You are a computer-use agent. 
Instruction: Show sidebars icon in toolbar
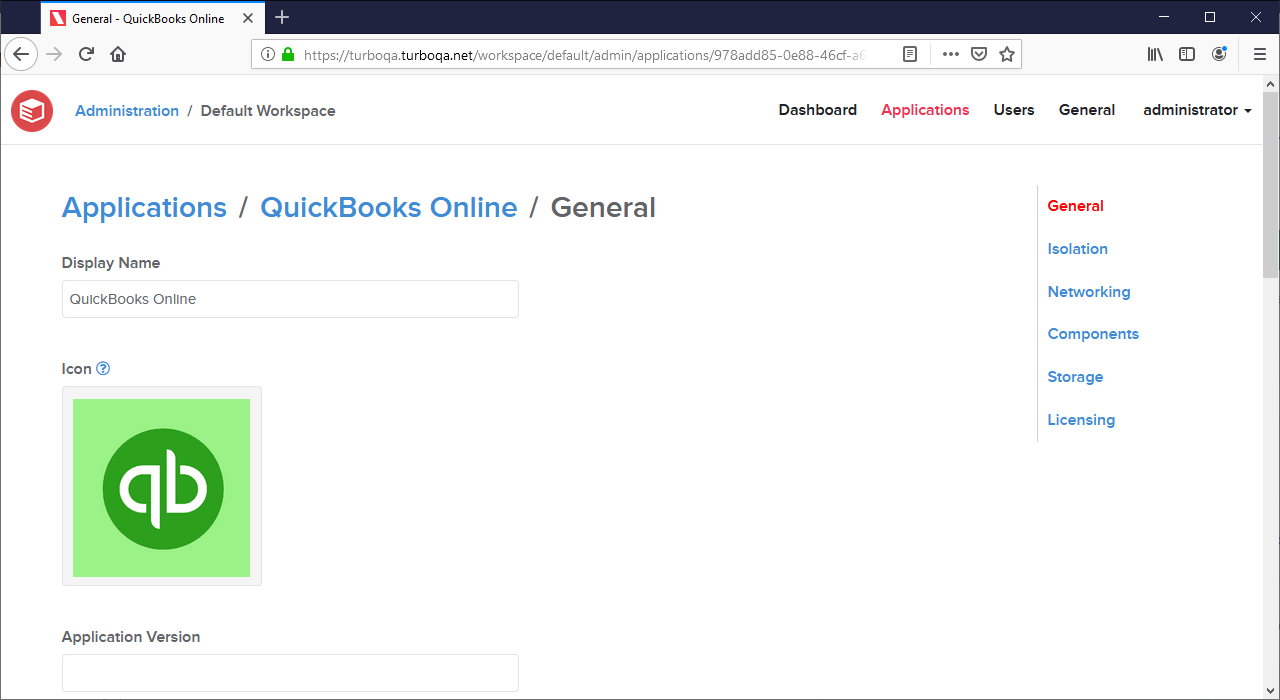pos(1187,55)
